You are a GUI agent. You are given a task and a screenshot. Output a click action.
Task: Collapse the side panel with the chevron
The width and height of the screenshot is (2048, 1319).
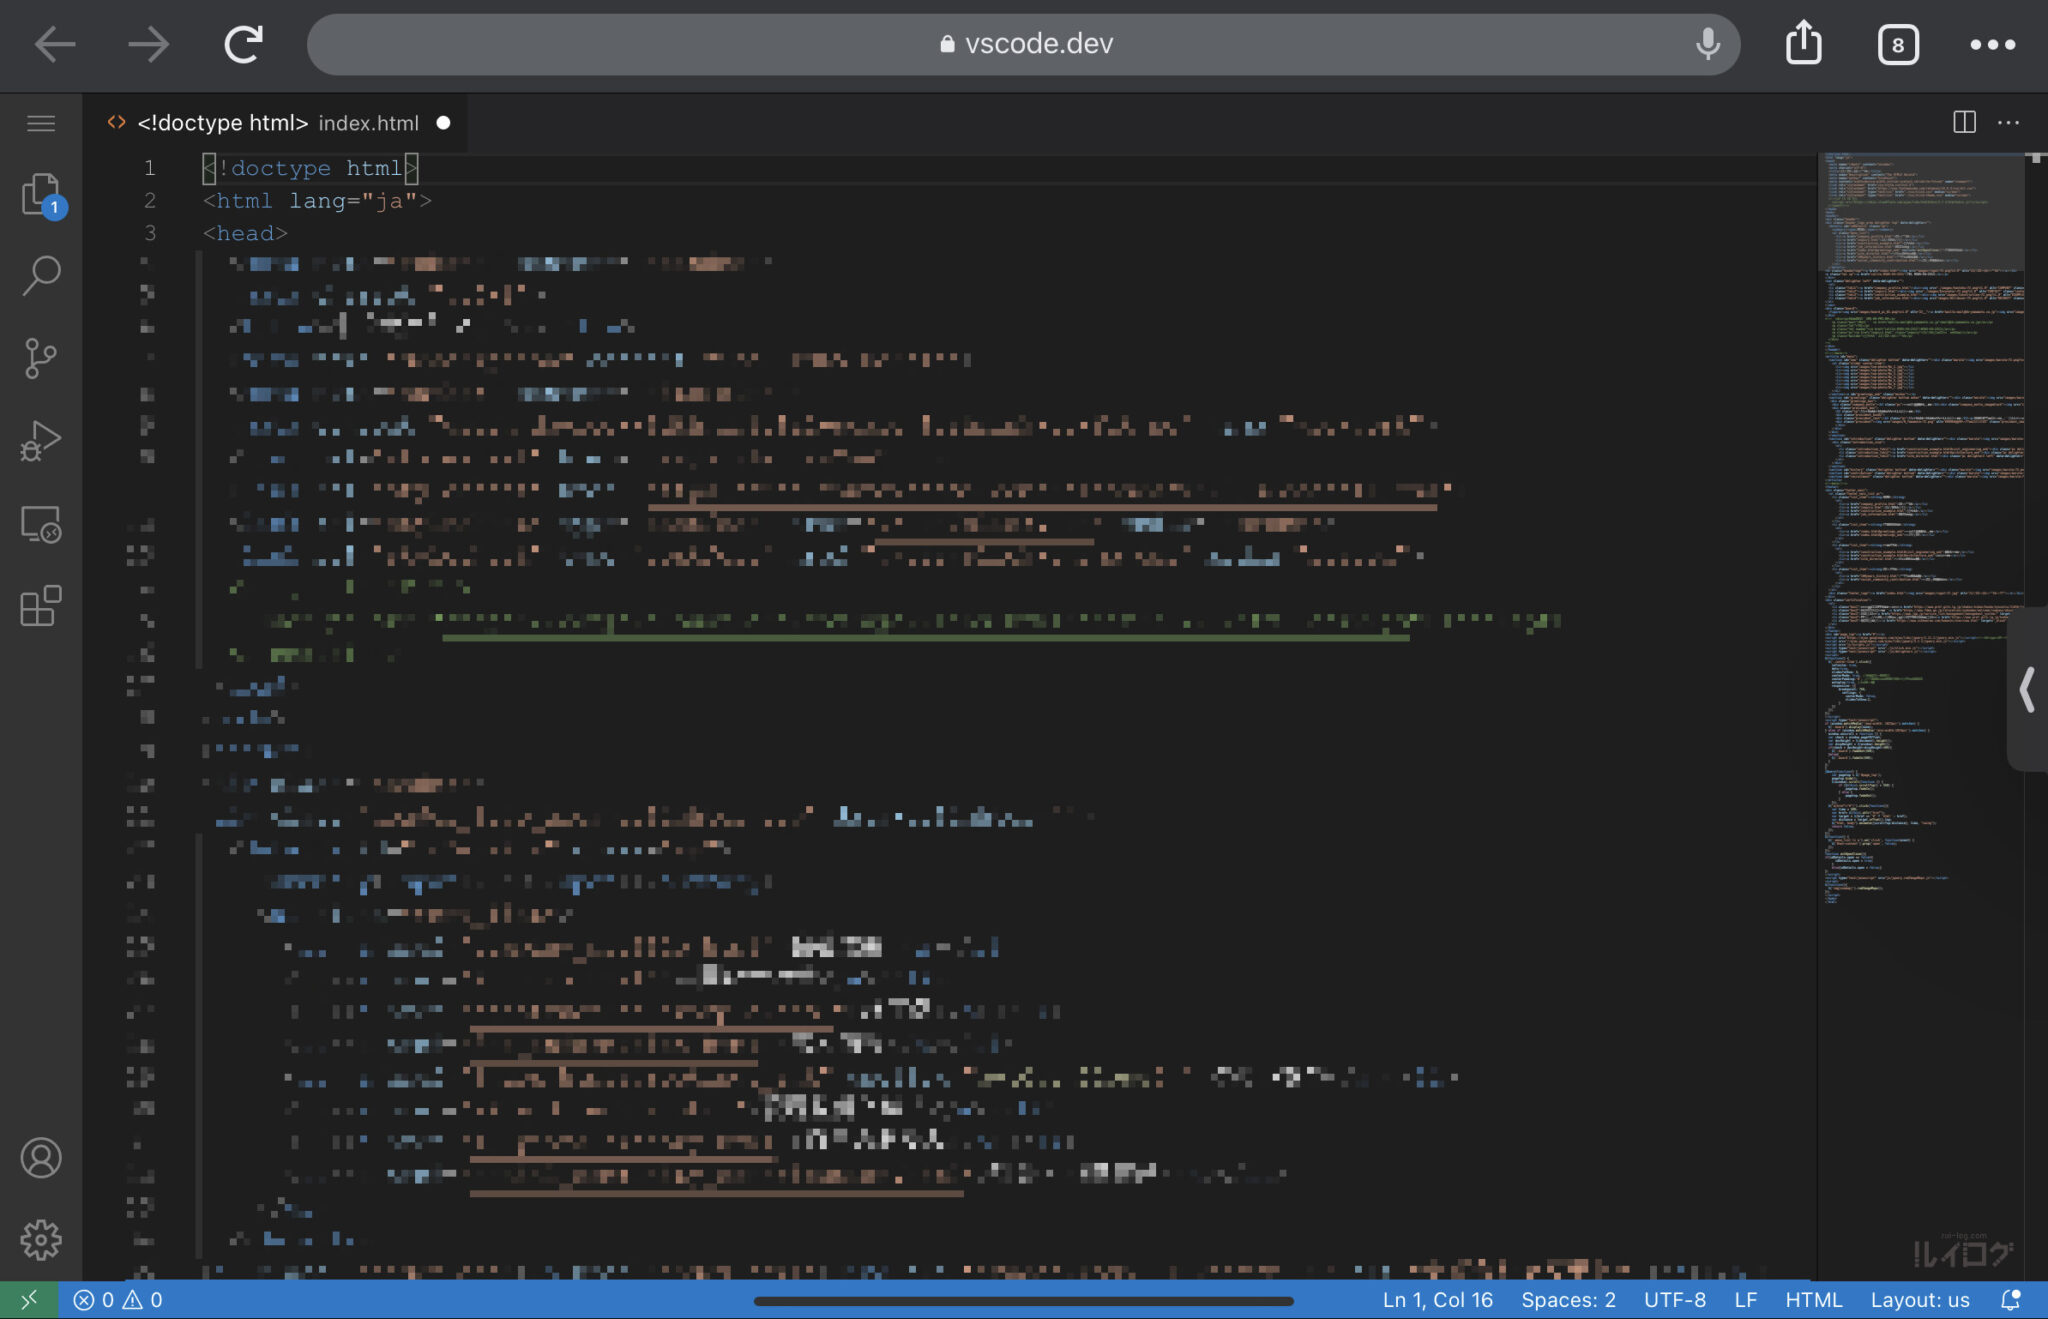(2026, 689)
